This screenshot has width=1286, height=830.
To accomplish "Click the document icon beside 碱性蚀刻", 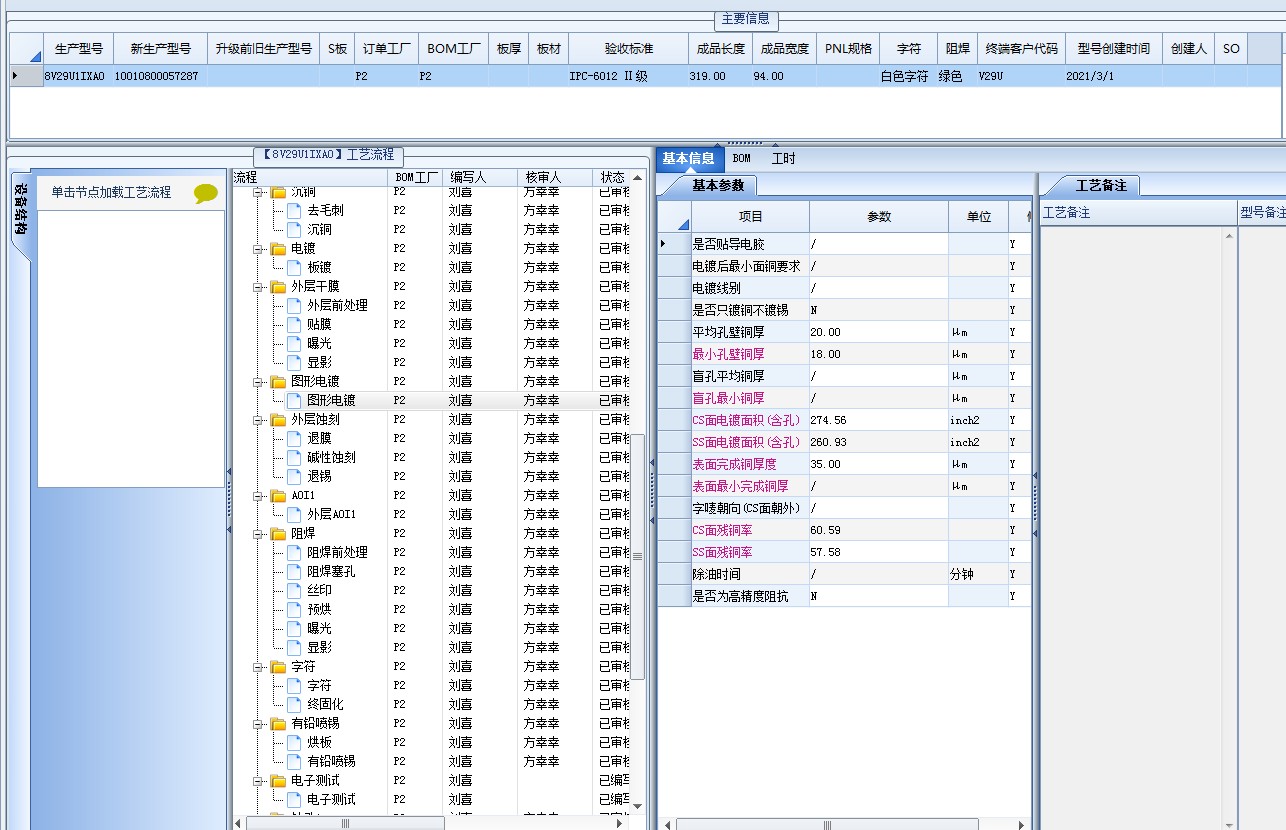I will pos(294,458).
